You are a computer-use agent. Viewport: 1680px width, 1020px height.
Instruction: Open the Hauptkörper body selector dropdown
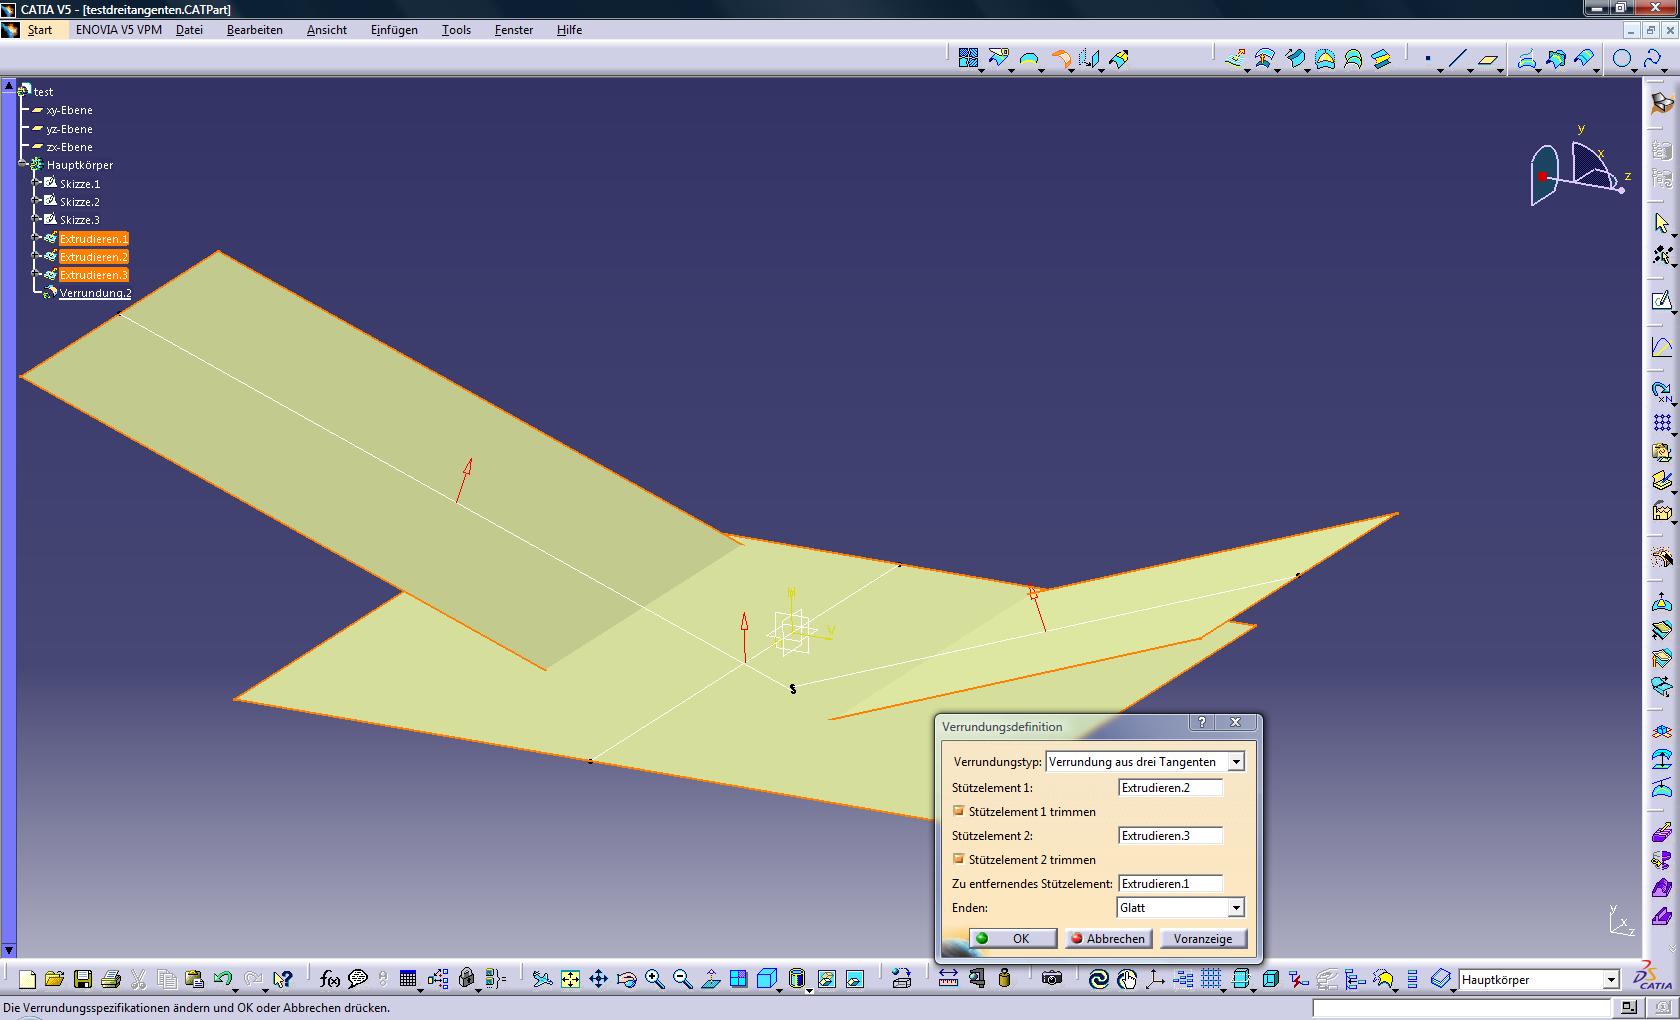tap(1611, 980)
